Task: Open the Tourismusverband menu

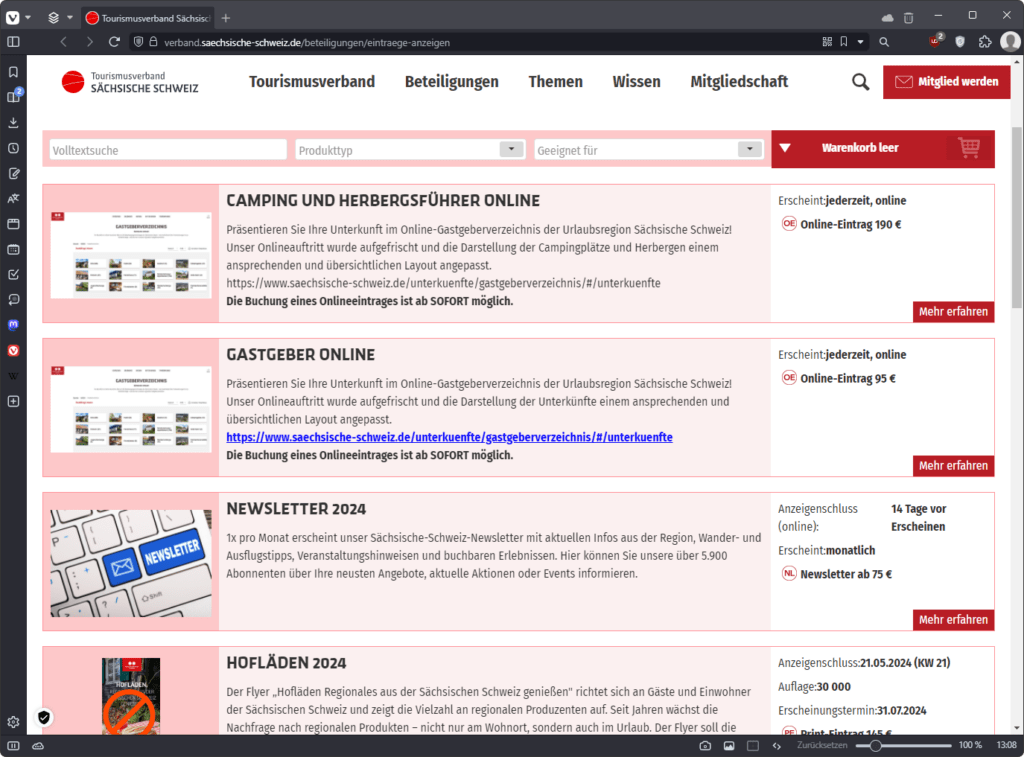Action: 312,82
